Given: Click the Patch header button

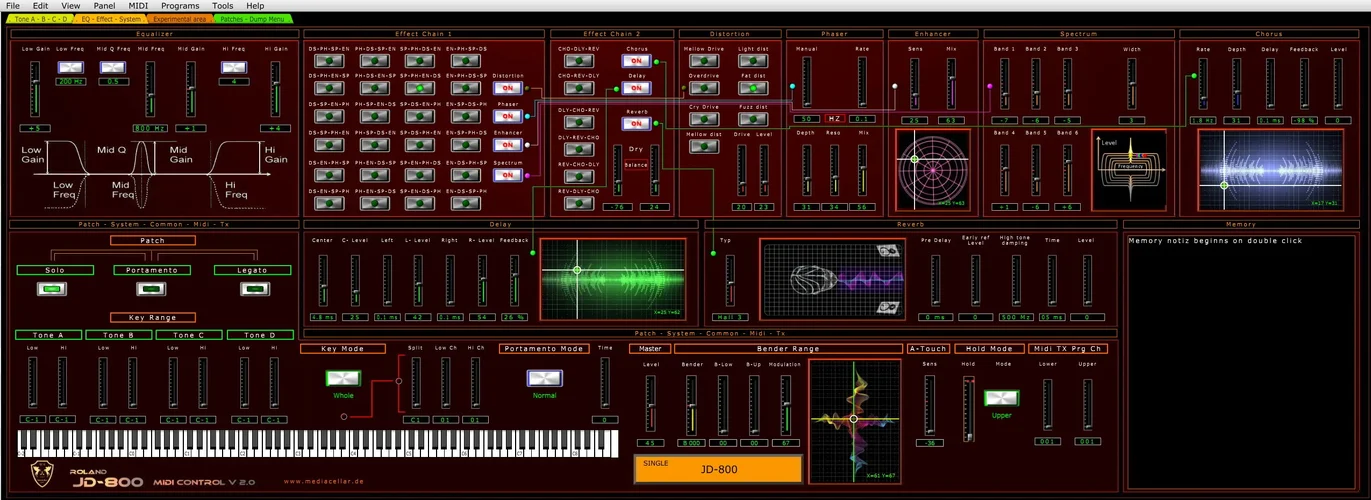Looking at the screenshot, I should click(152, 241).
